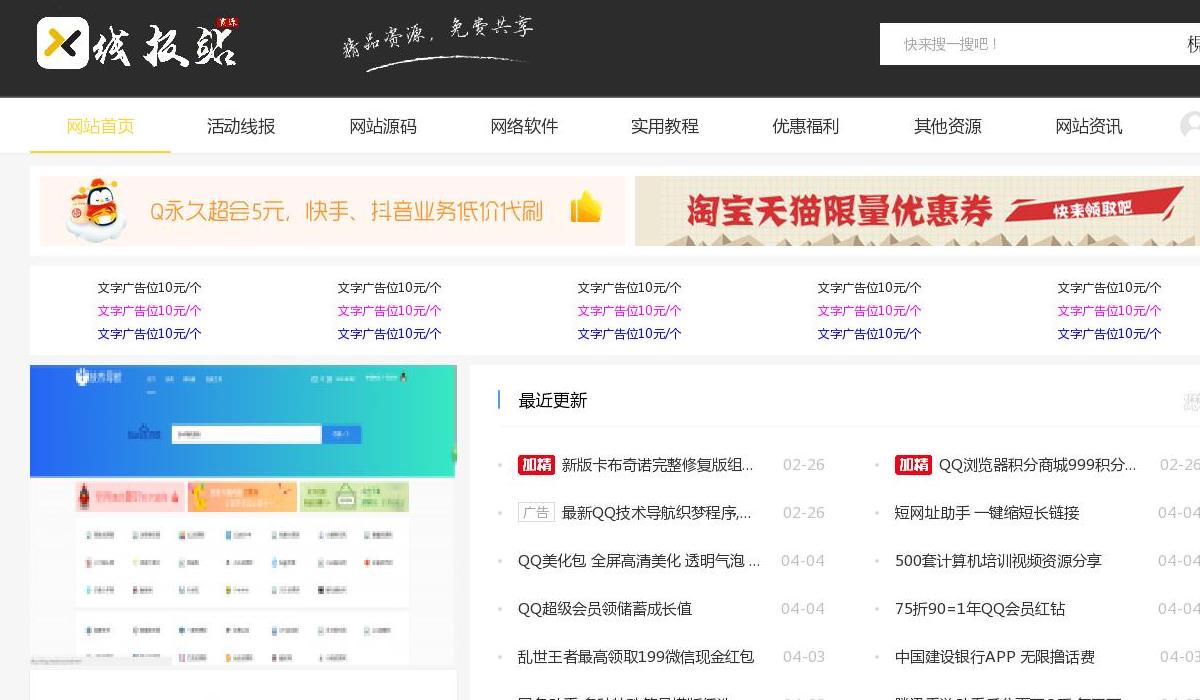Viewport: 1200px width, 700px height.
Task: Click the 02-26 date beside 最新QQ技术导航 post
Action: (x=804, y=513)
